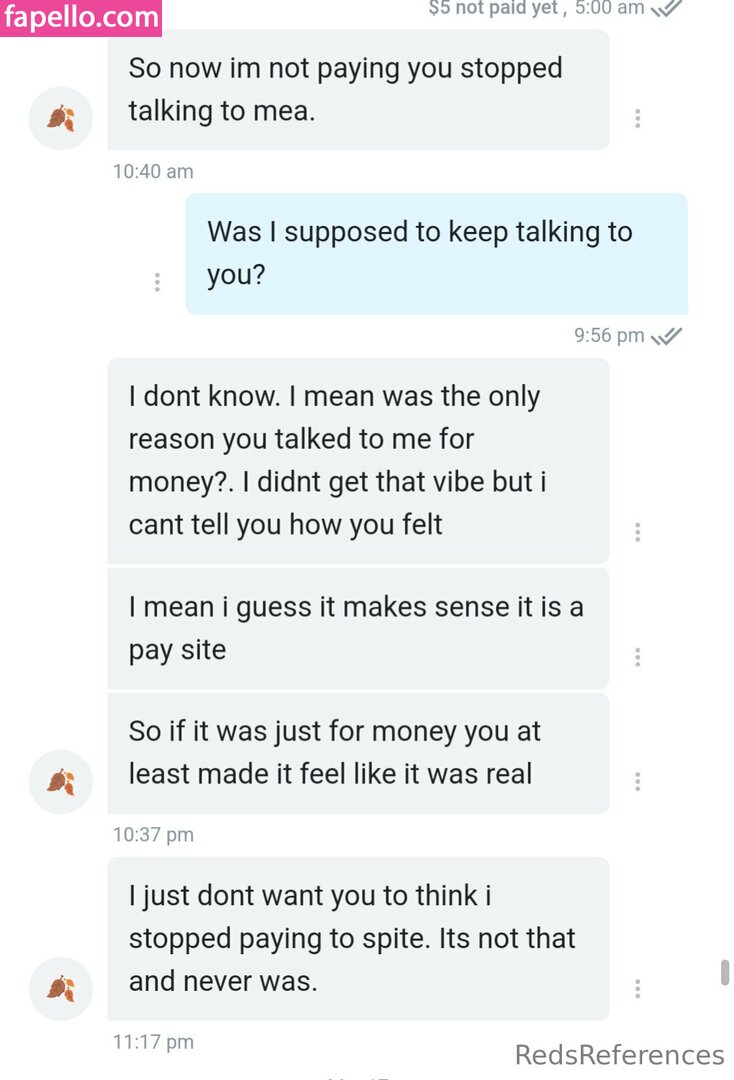Tap the "So now im not paying" message
This screenshot has width=734, height=1080.
tap(358, 89)
